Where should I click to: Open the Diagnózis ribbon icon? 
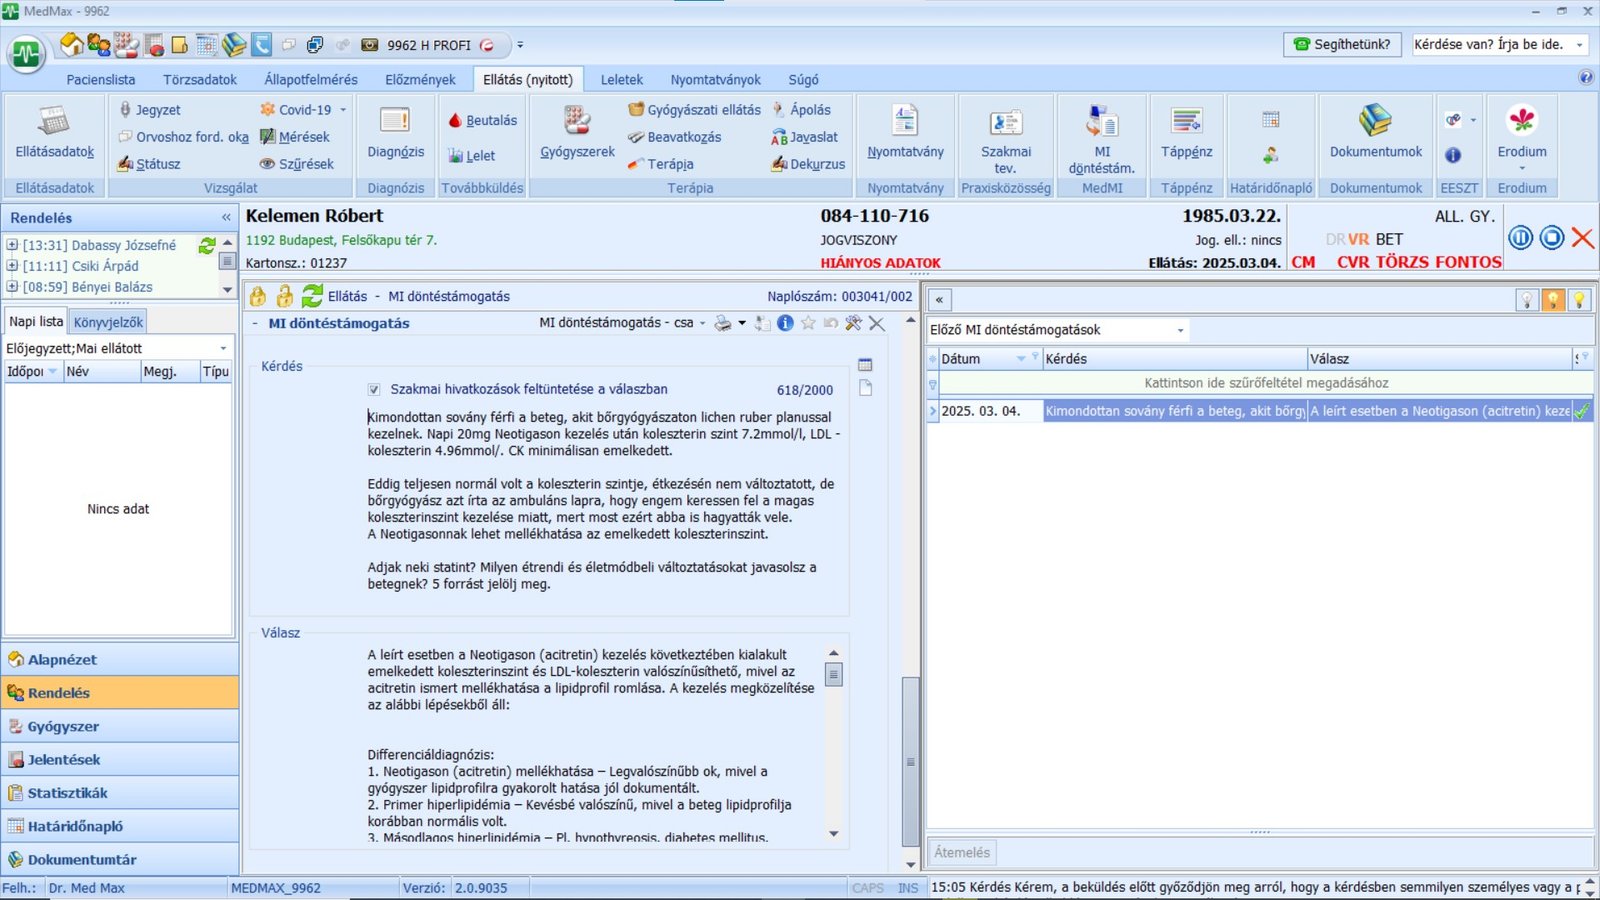[395, 122]
